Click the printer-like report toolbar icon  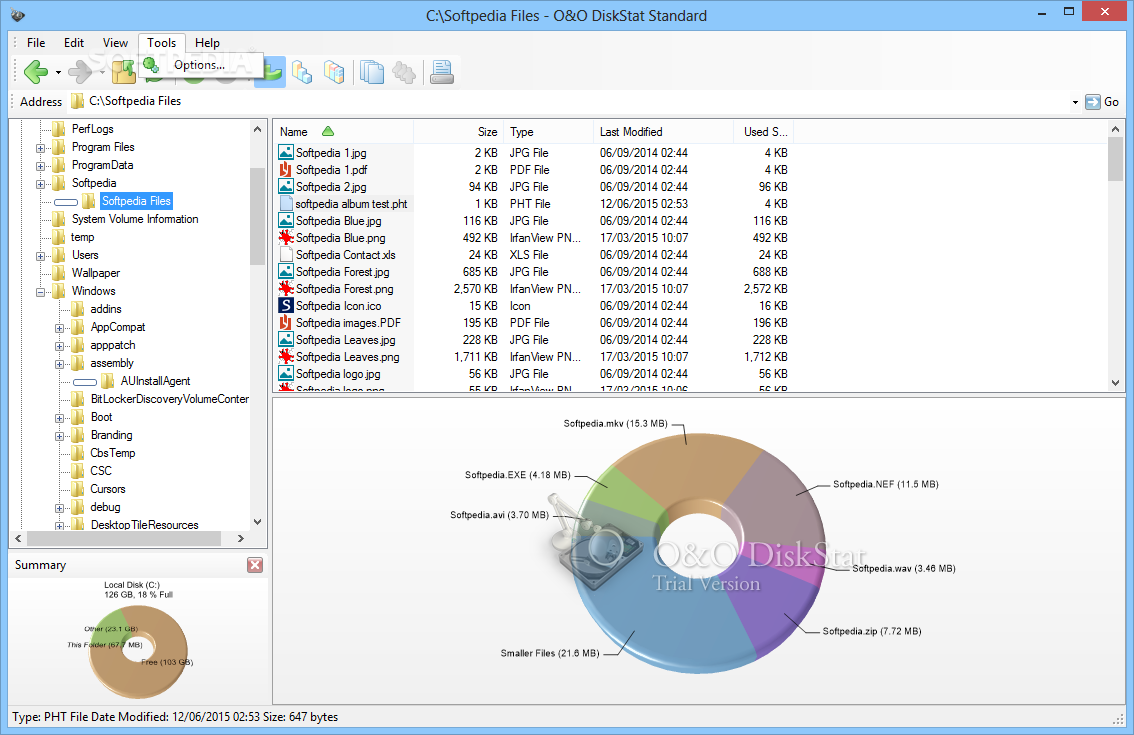pyautogui.click(x=442, y=72)
